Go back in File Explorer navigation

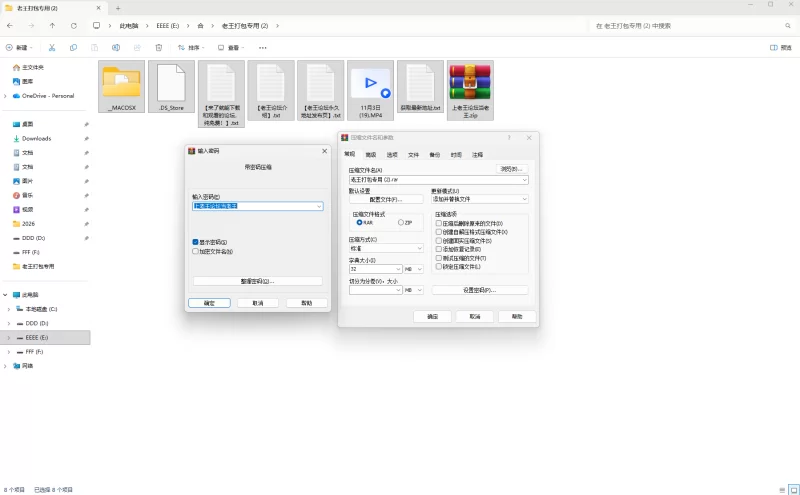[x=10, y=26]
